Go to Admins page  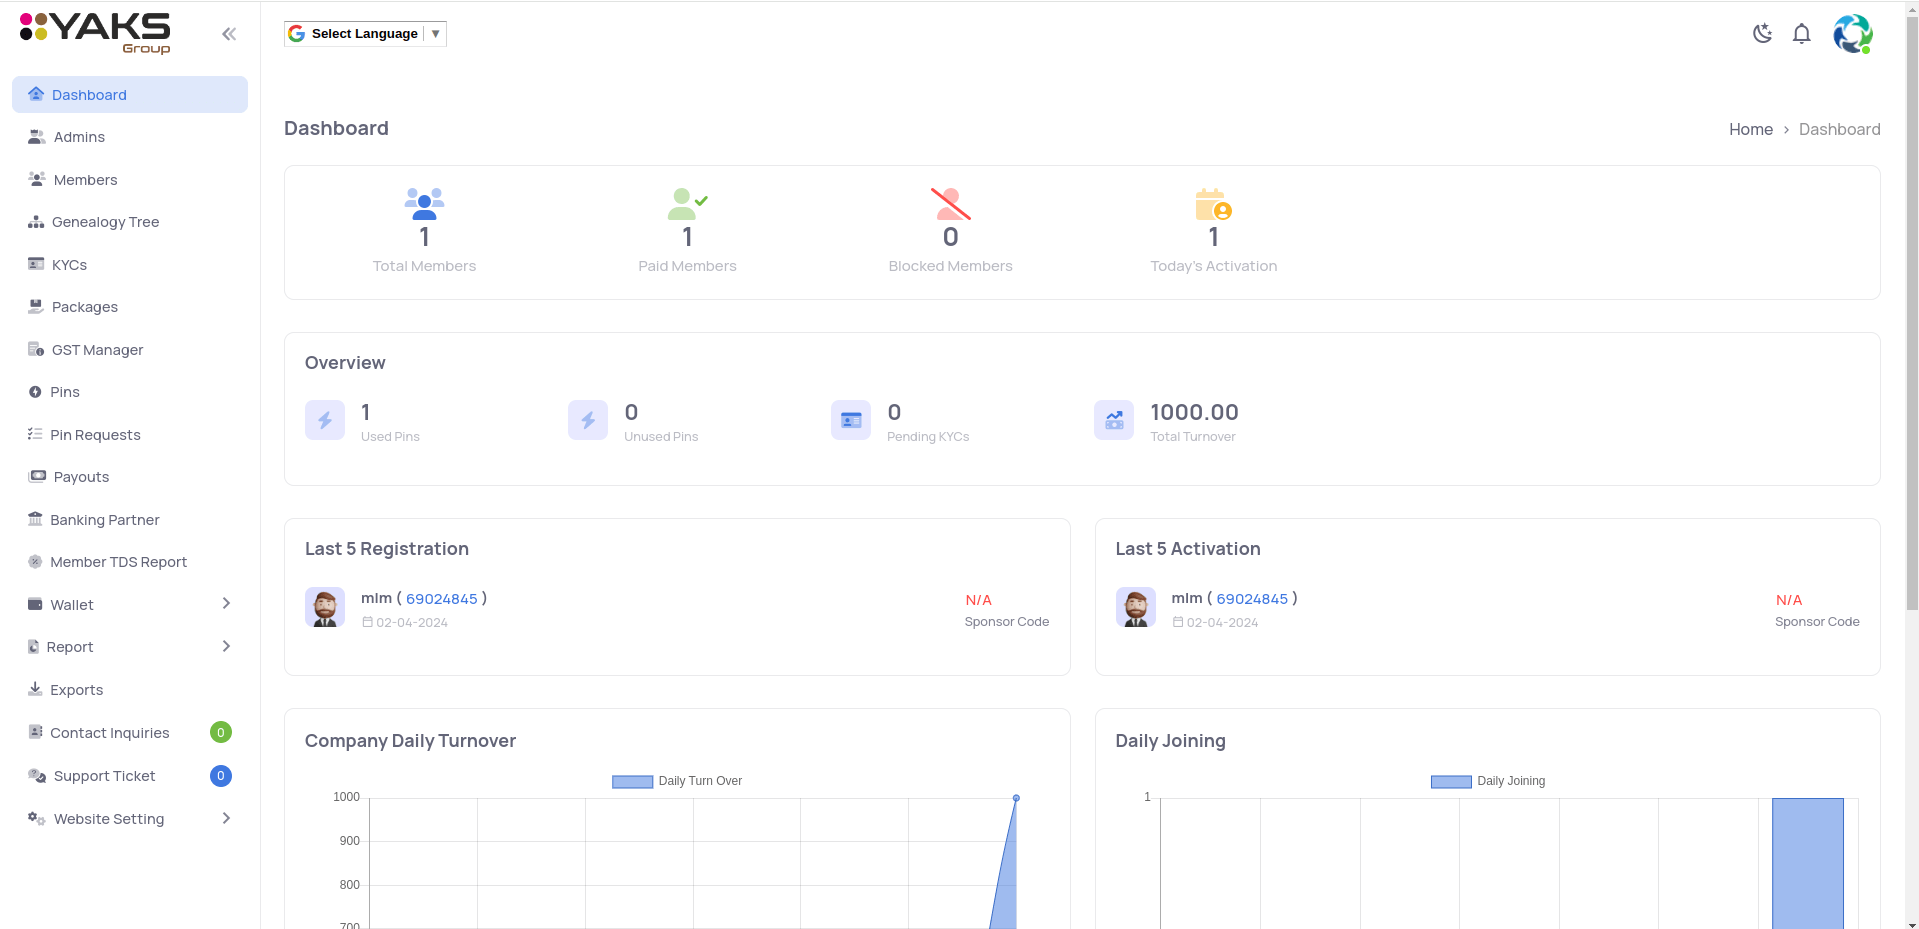pos(130,137)
